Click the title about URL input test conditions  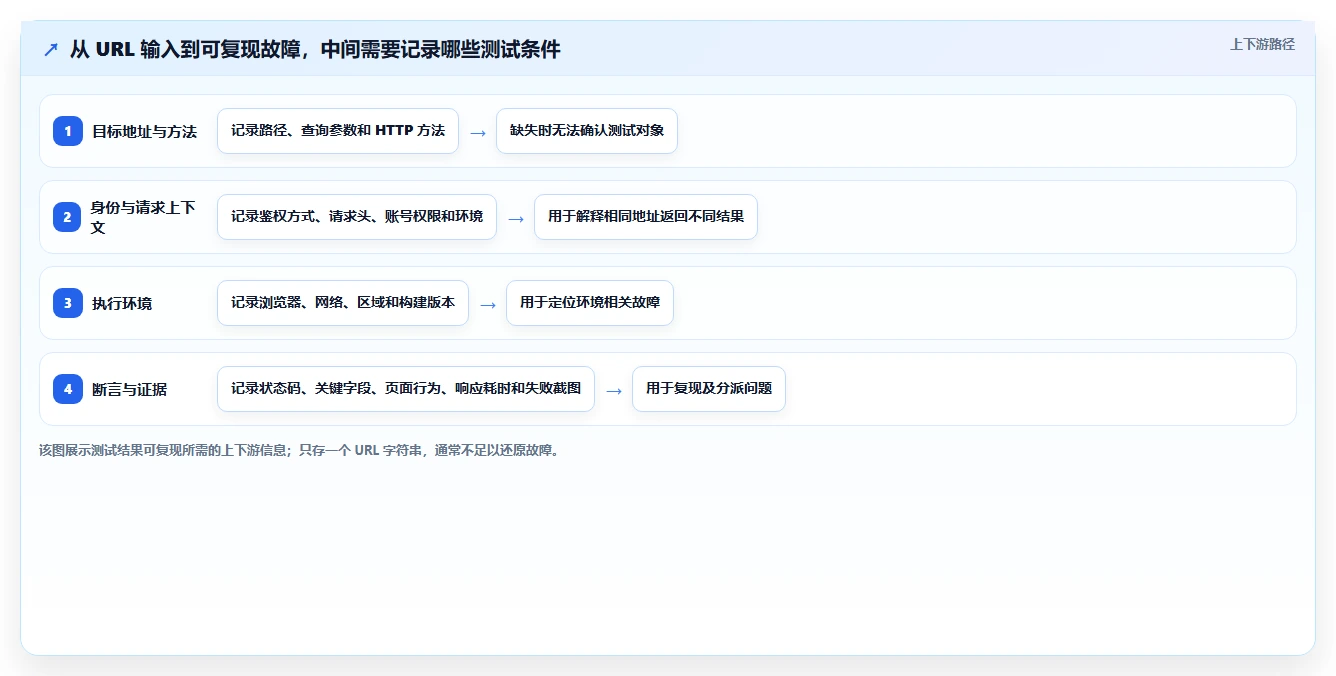click(315, 49)
